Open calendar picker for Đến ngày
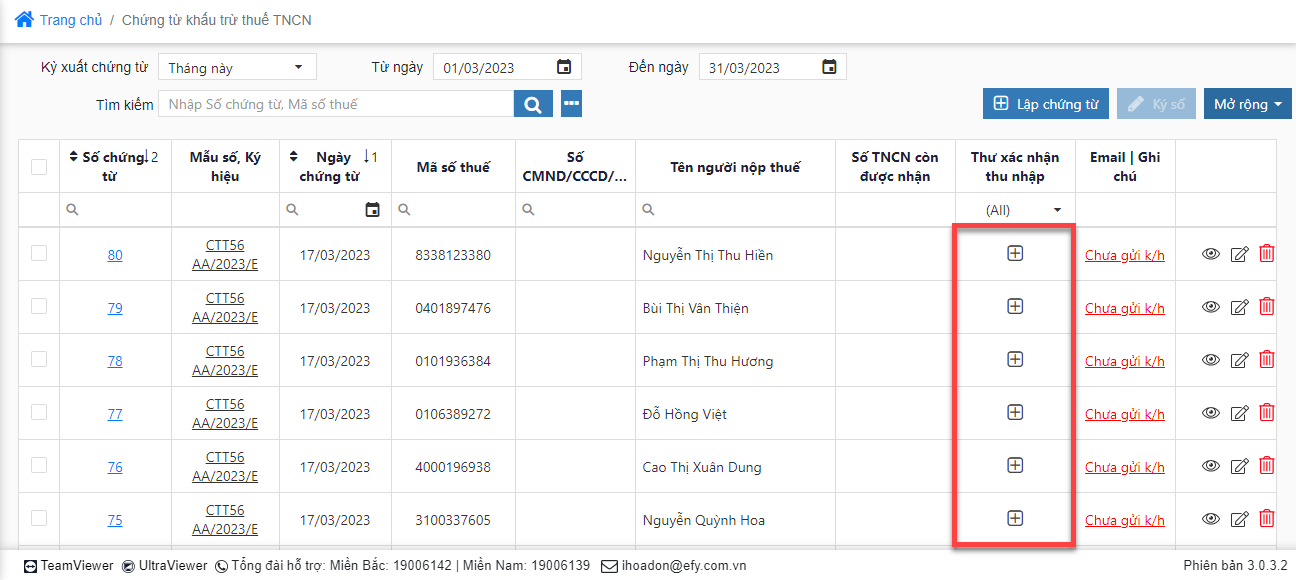 tap(829, 67)
